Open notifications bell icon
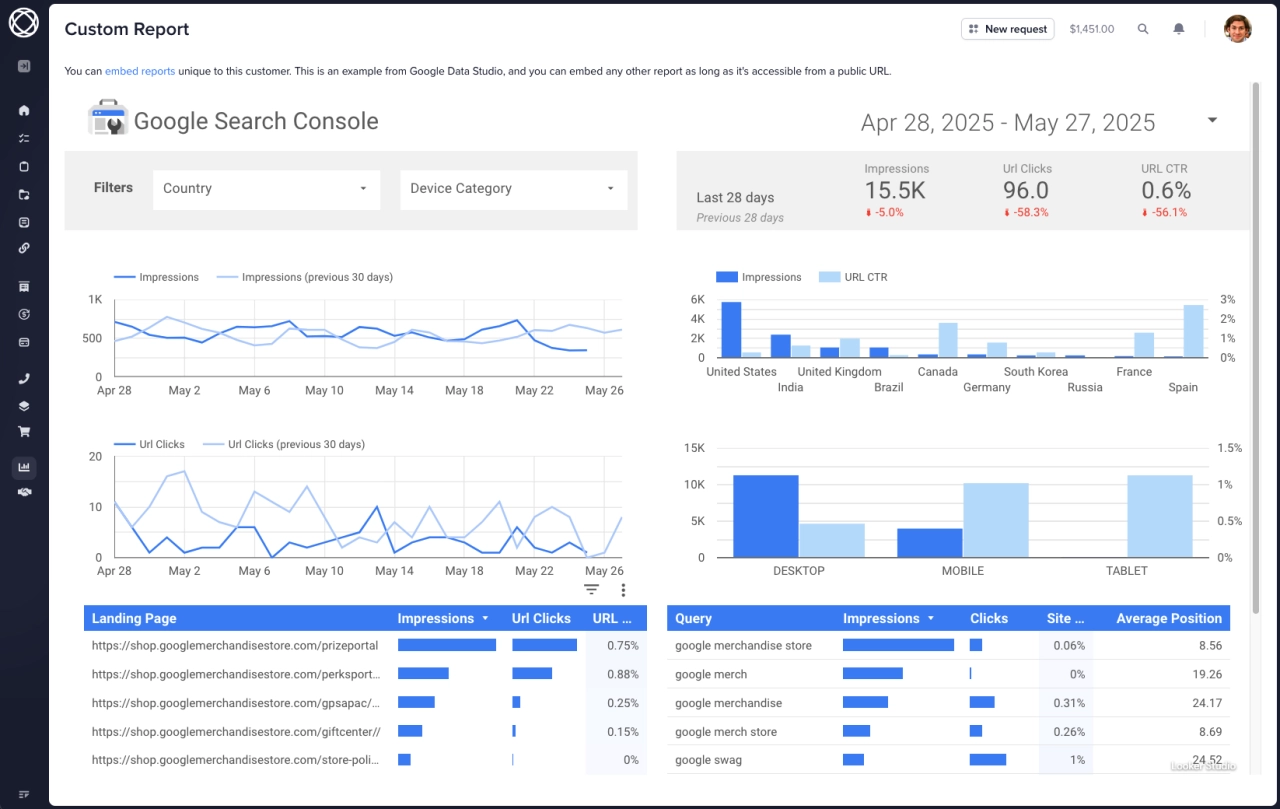Image resolution: width=1280 pixels, height=809 pixels. point(1179,29)
